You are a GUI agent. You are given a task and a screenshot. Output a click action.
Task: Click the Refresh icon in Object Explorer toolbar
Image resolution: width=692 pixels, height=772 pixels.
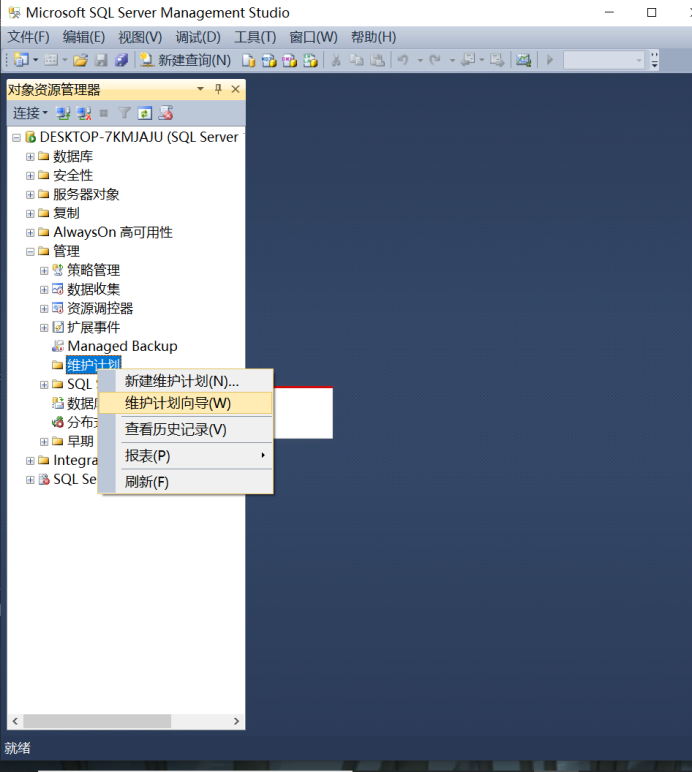point(145,114)
